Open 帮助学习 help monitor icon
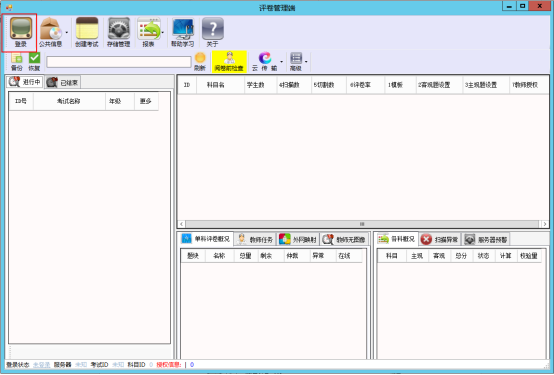 click(183, 28)
